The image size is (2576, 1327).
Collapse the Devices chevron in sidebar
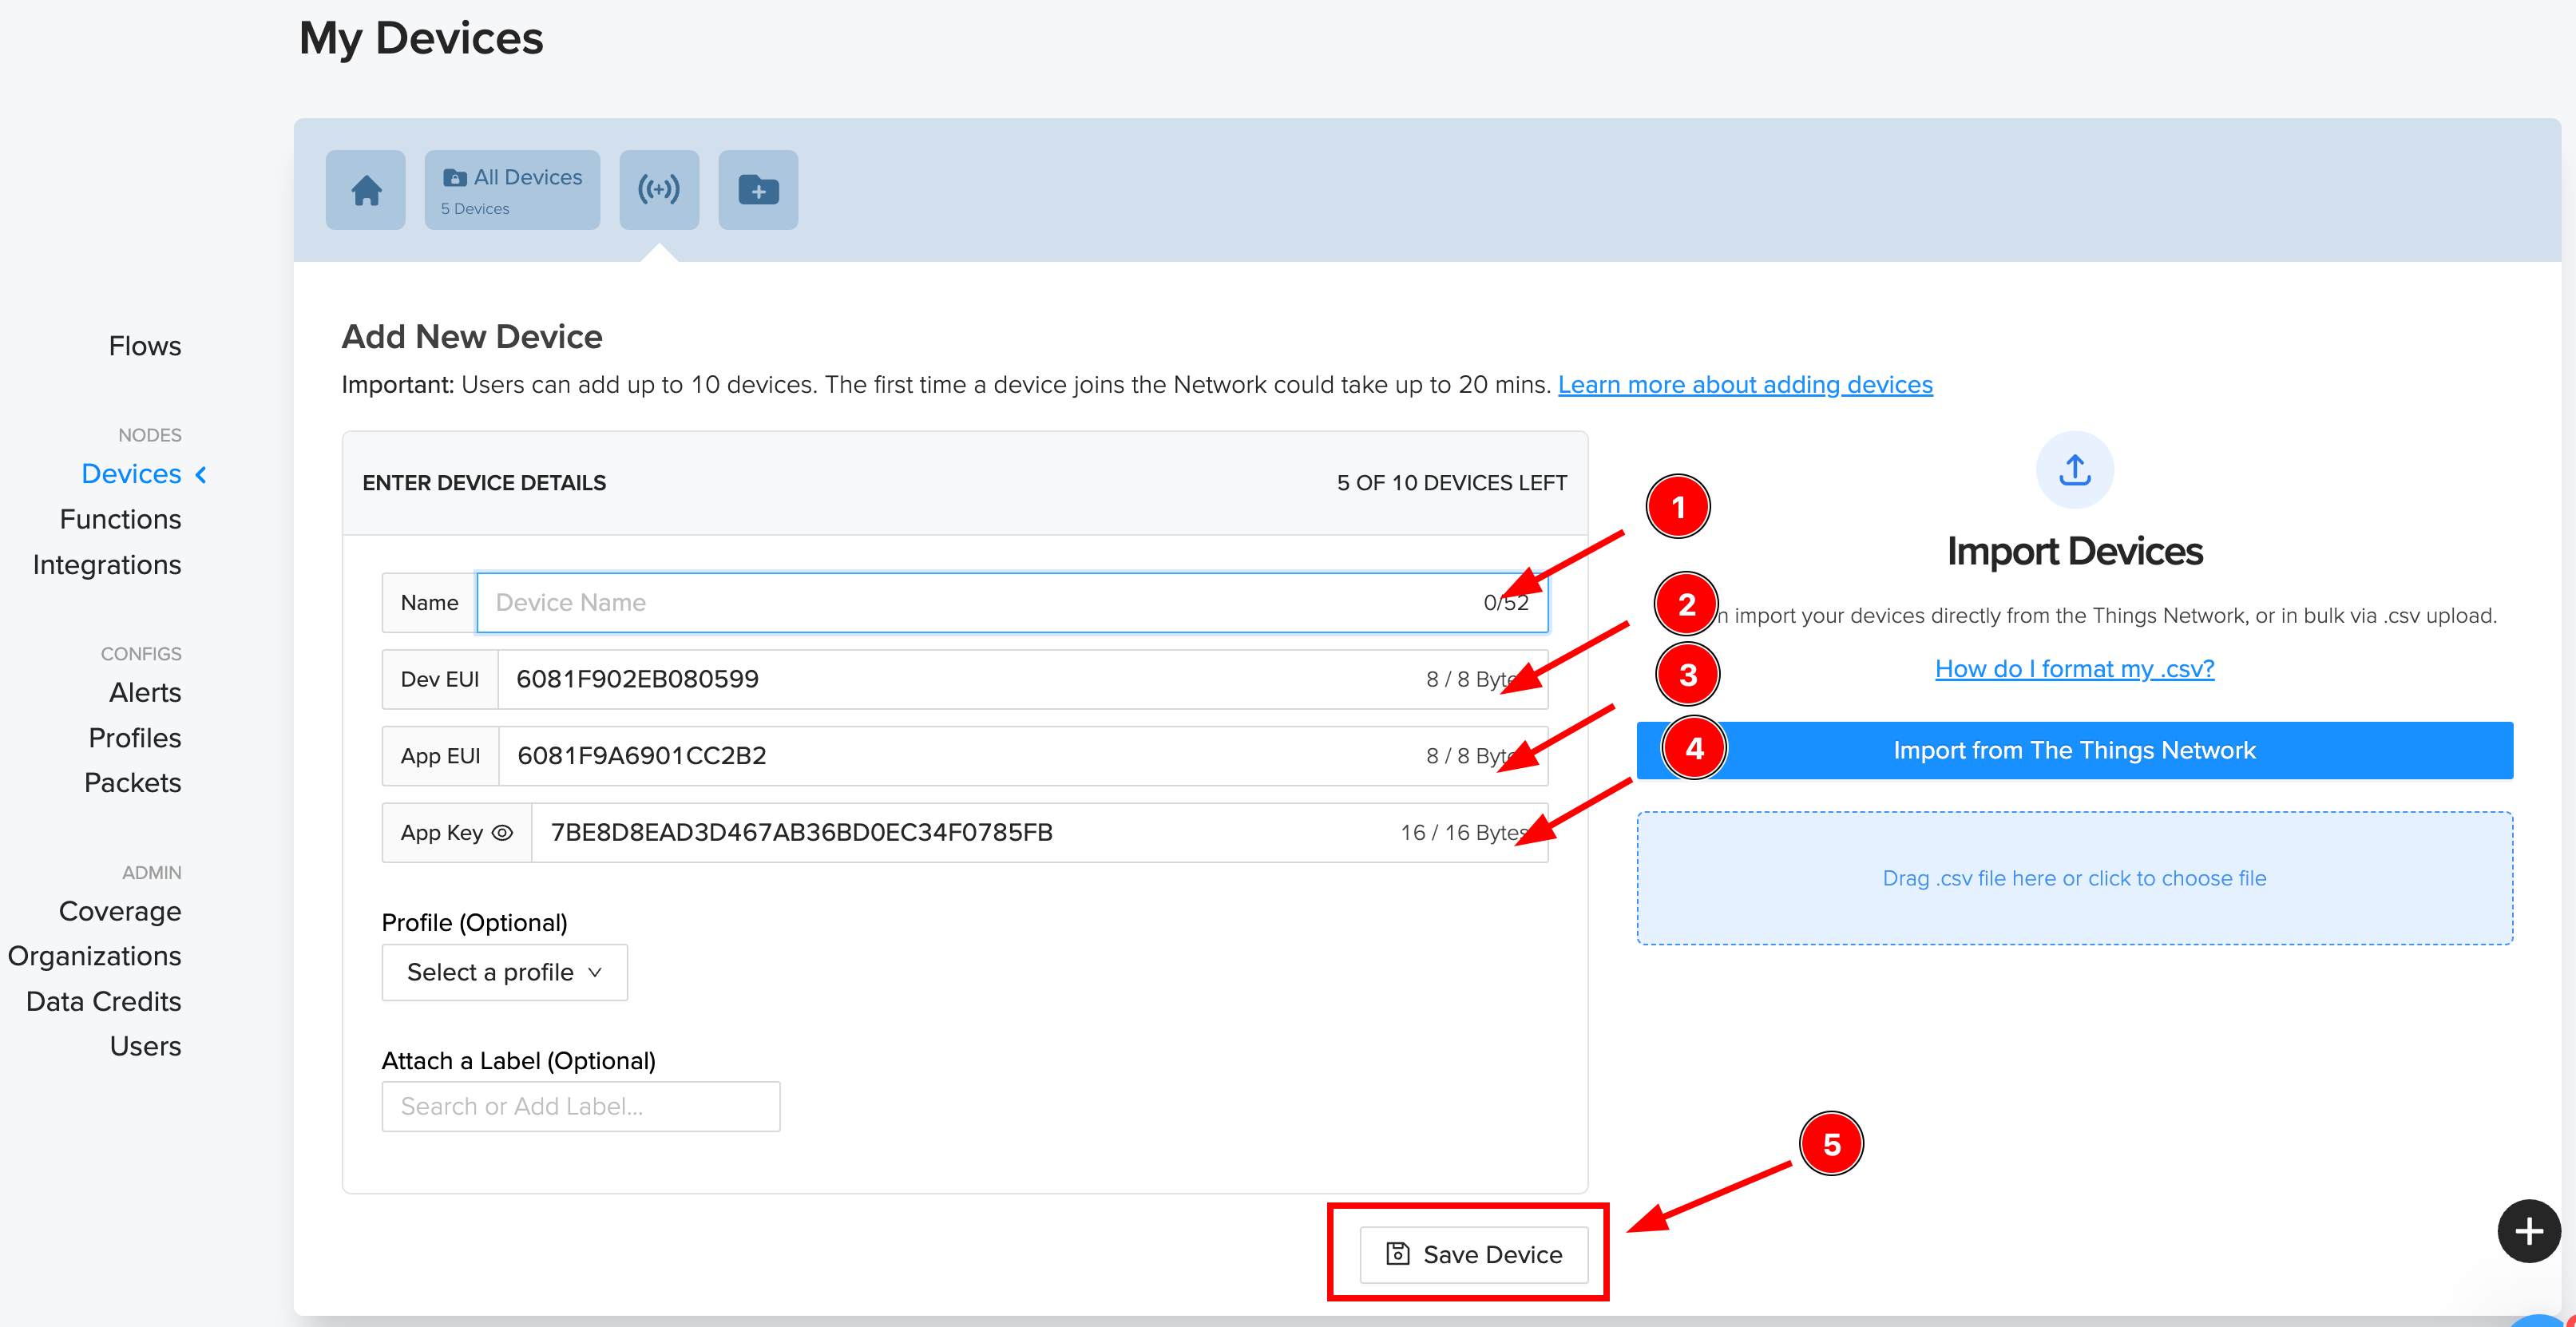pos(202,474)
